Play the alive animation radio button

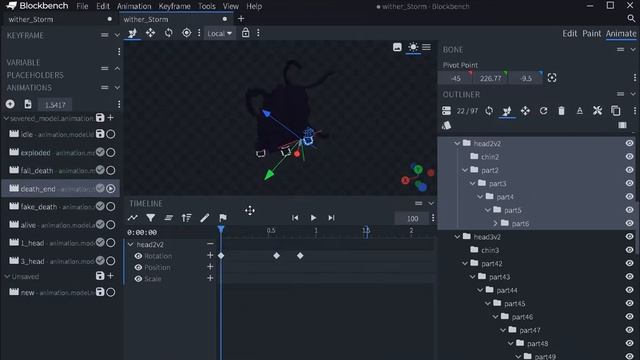(111, 224)
